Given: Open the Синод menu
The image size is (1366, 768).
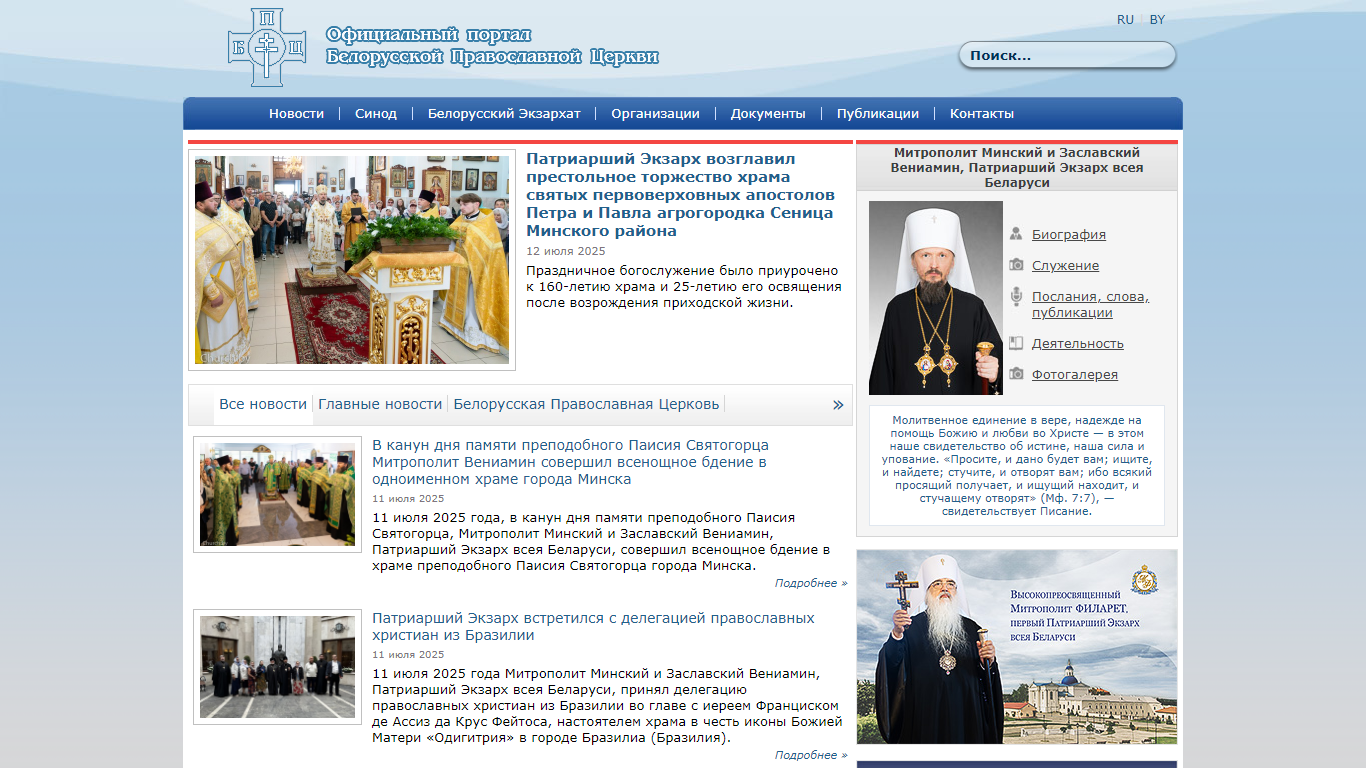Looking at the screenshot, I should click(x=376, y=113).
